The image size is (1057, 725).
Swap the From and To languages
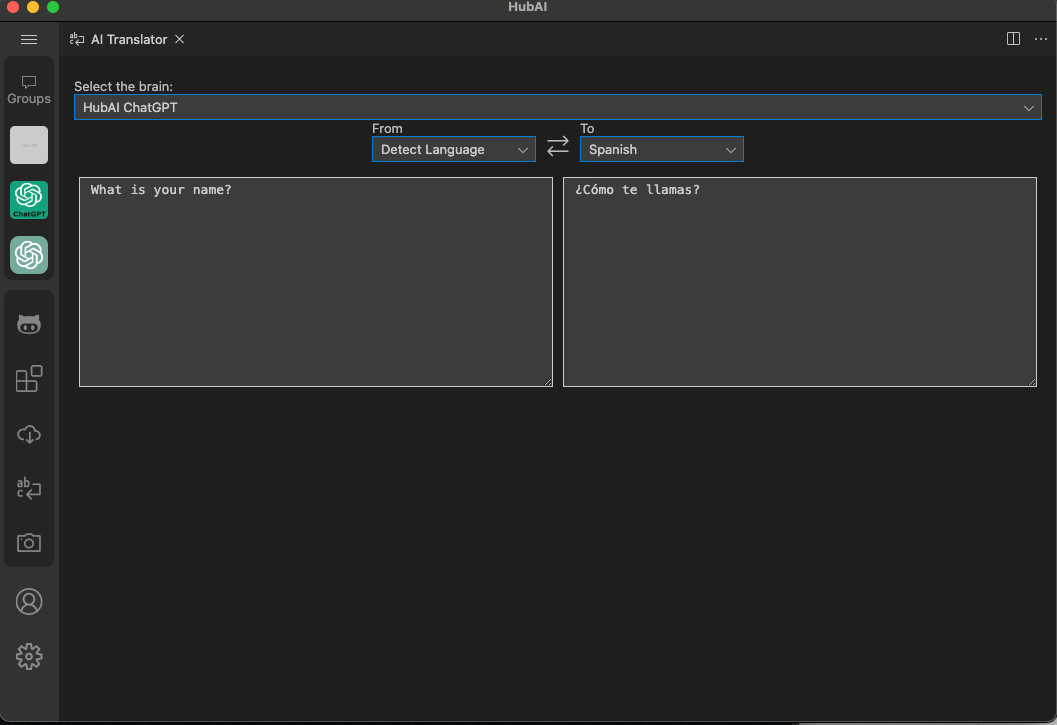tap(557, 146)
